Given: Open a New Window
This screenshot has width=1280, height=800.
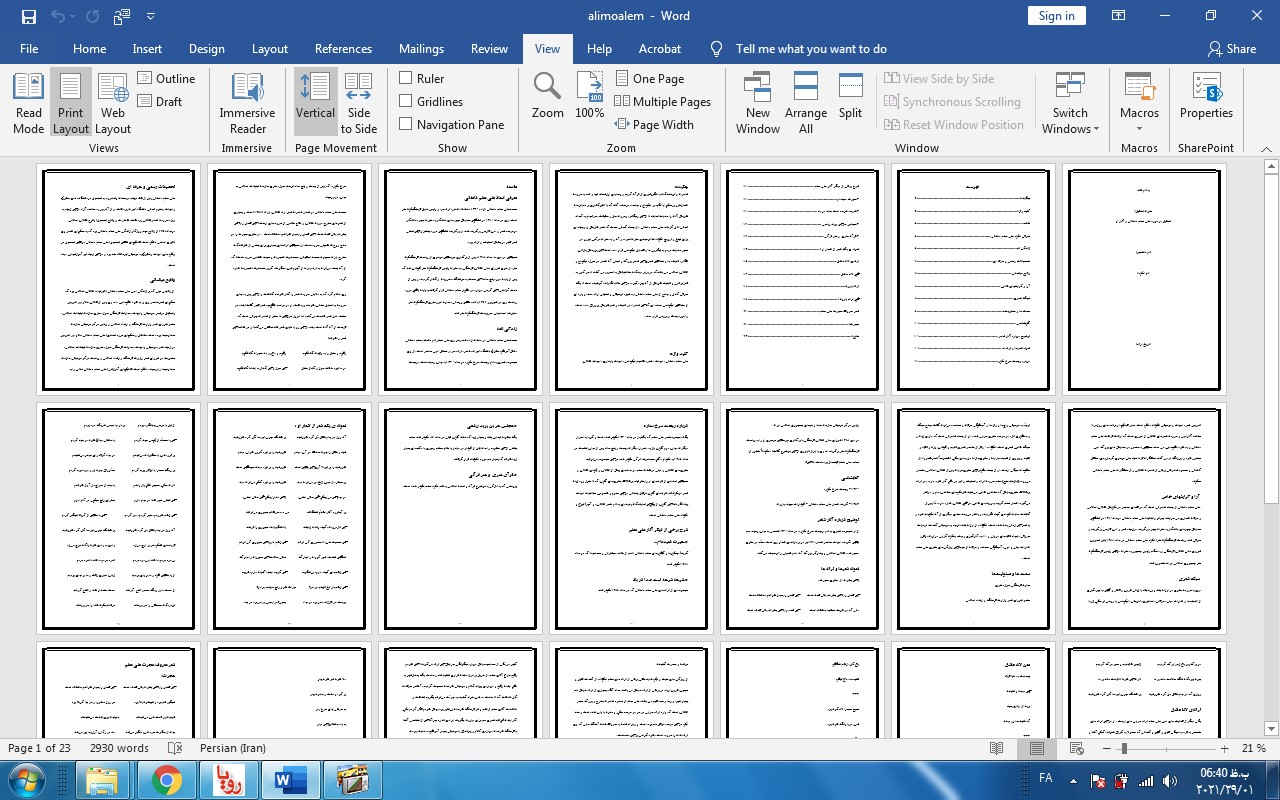Looking at the screenshot, I should pos(757,103).
